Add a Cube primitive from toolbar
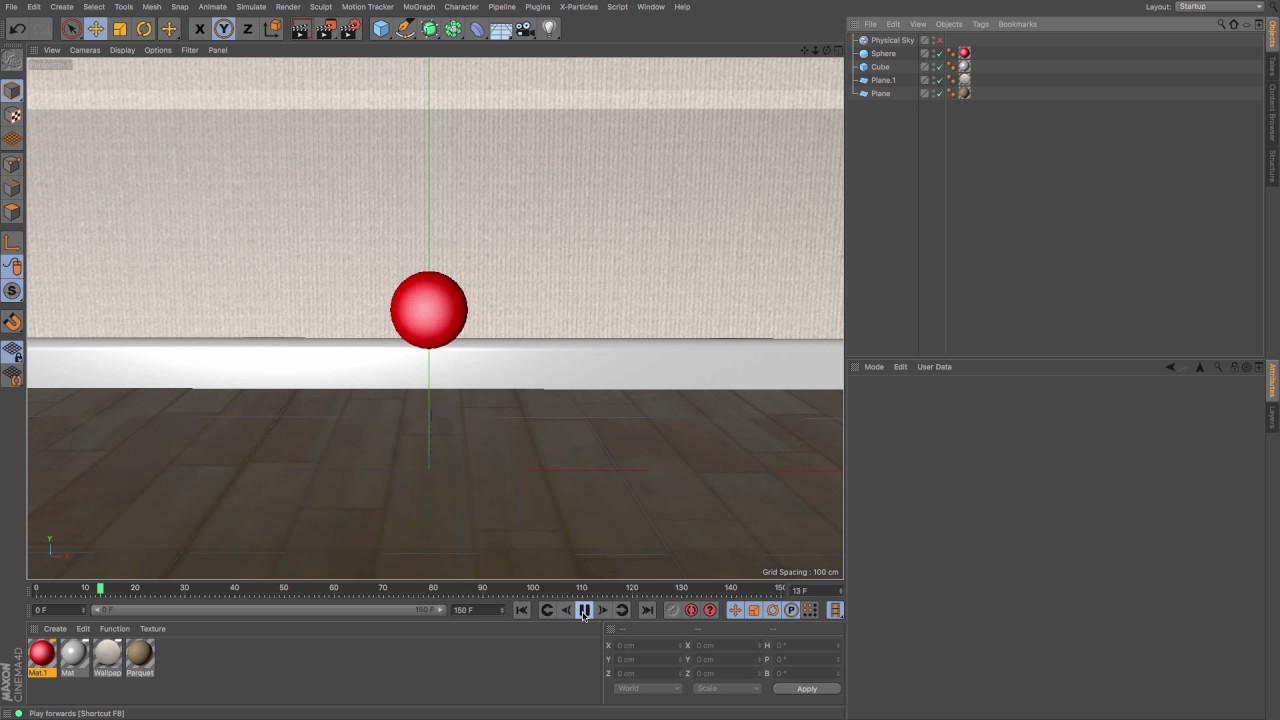Viewport: 1280px width, 720px height. pyautogui.click(x=381, y=29)
